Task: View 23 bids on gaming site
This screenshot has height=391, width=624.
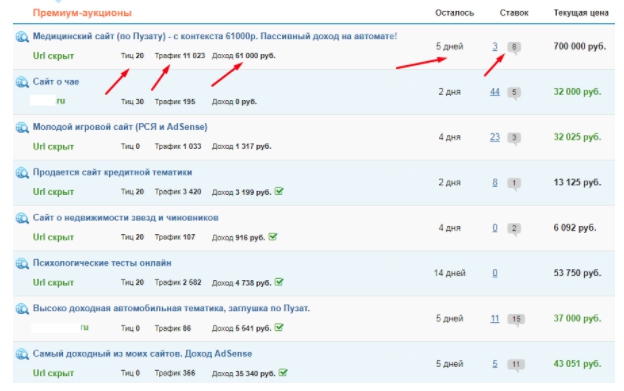Action: tap(495, 137)
